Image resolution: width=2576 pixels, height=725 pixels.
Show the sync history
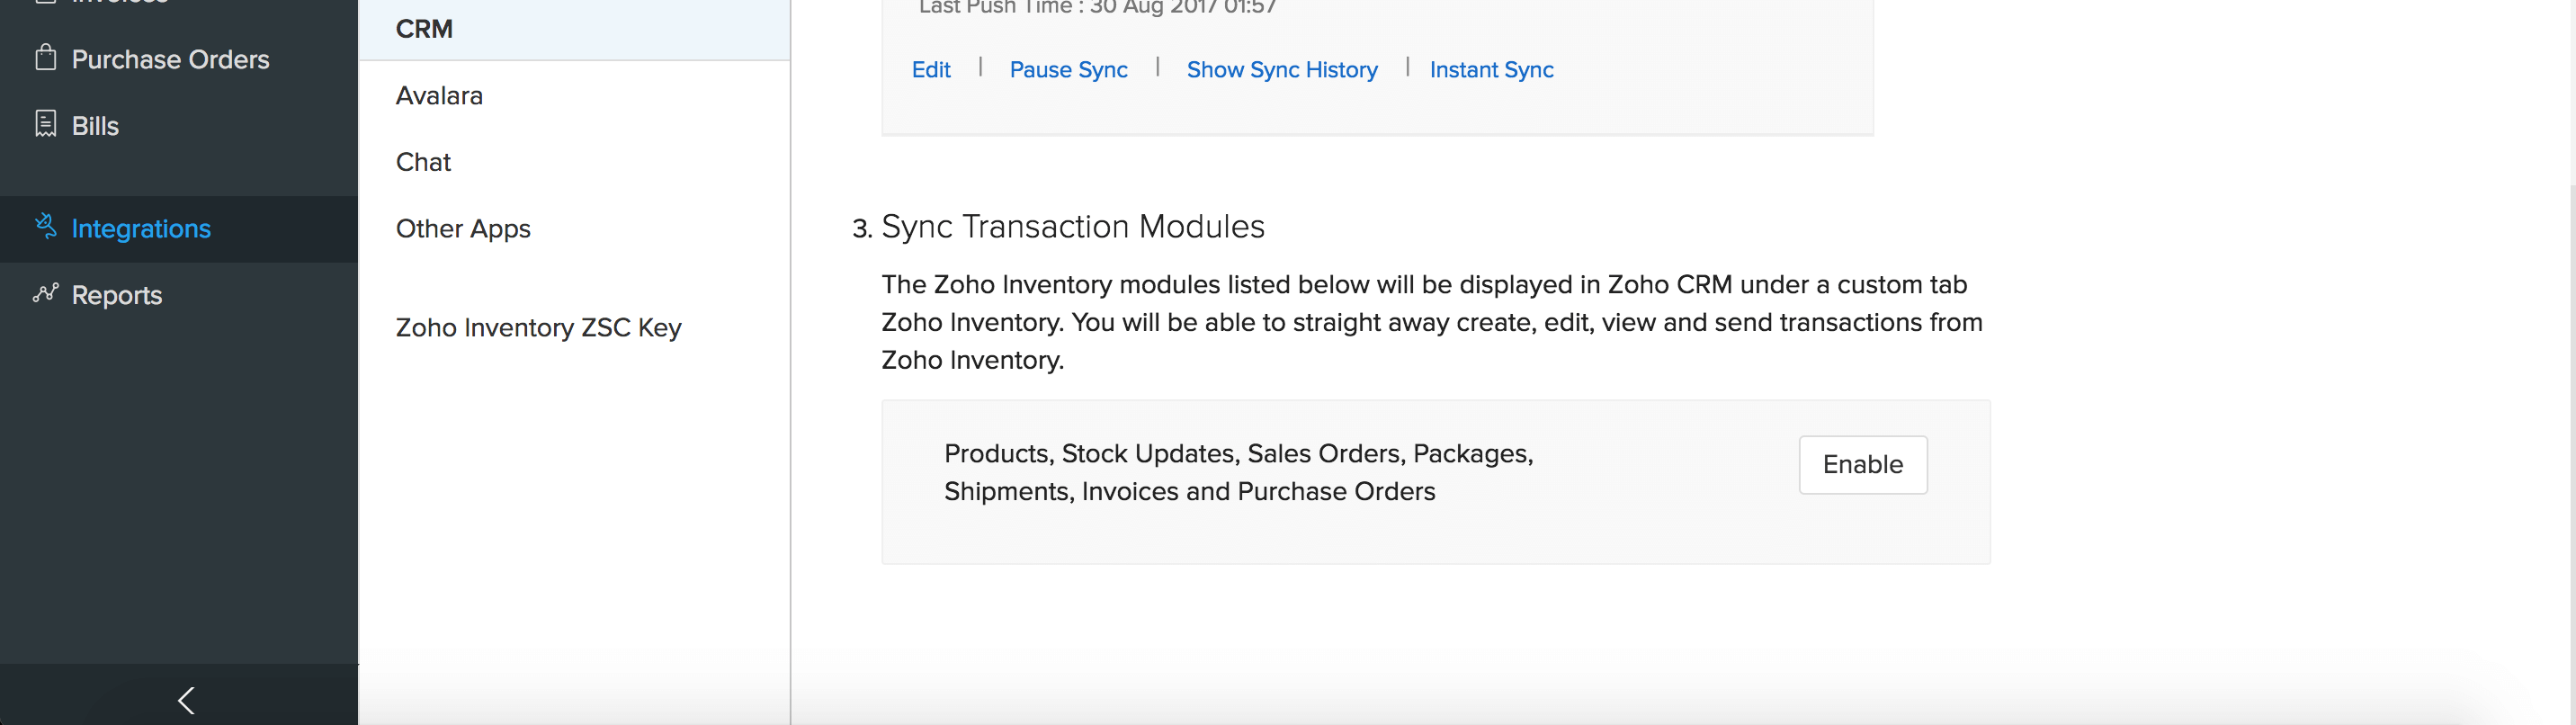(x=1281, y=70)
